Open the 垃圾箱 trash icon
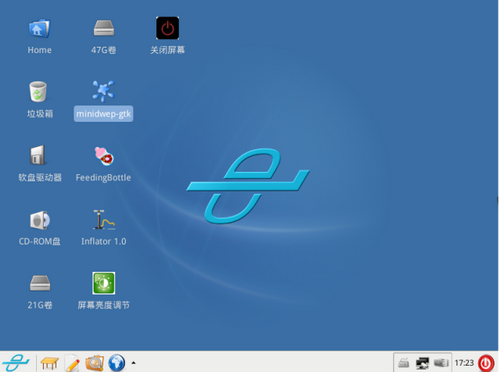Screen dimensions: 500x372 [38, 92]
